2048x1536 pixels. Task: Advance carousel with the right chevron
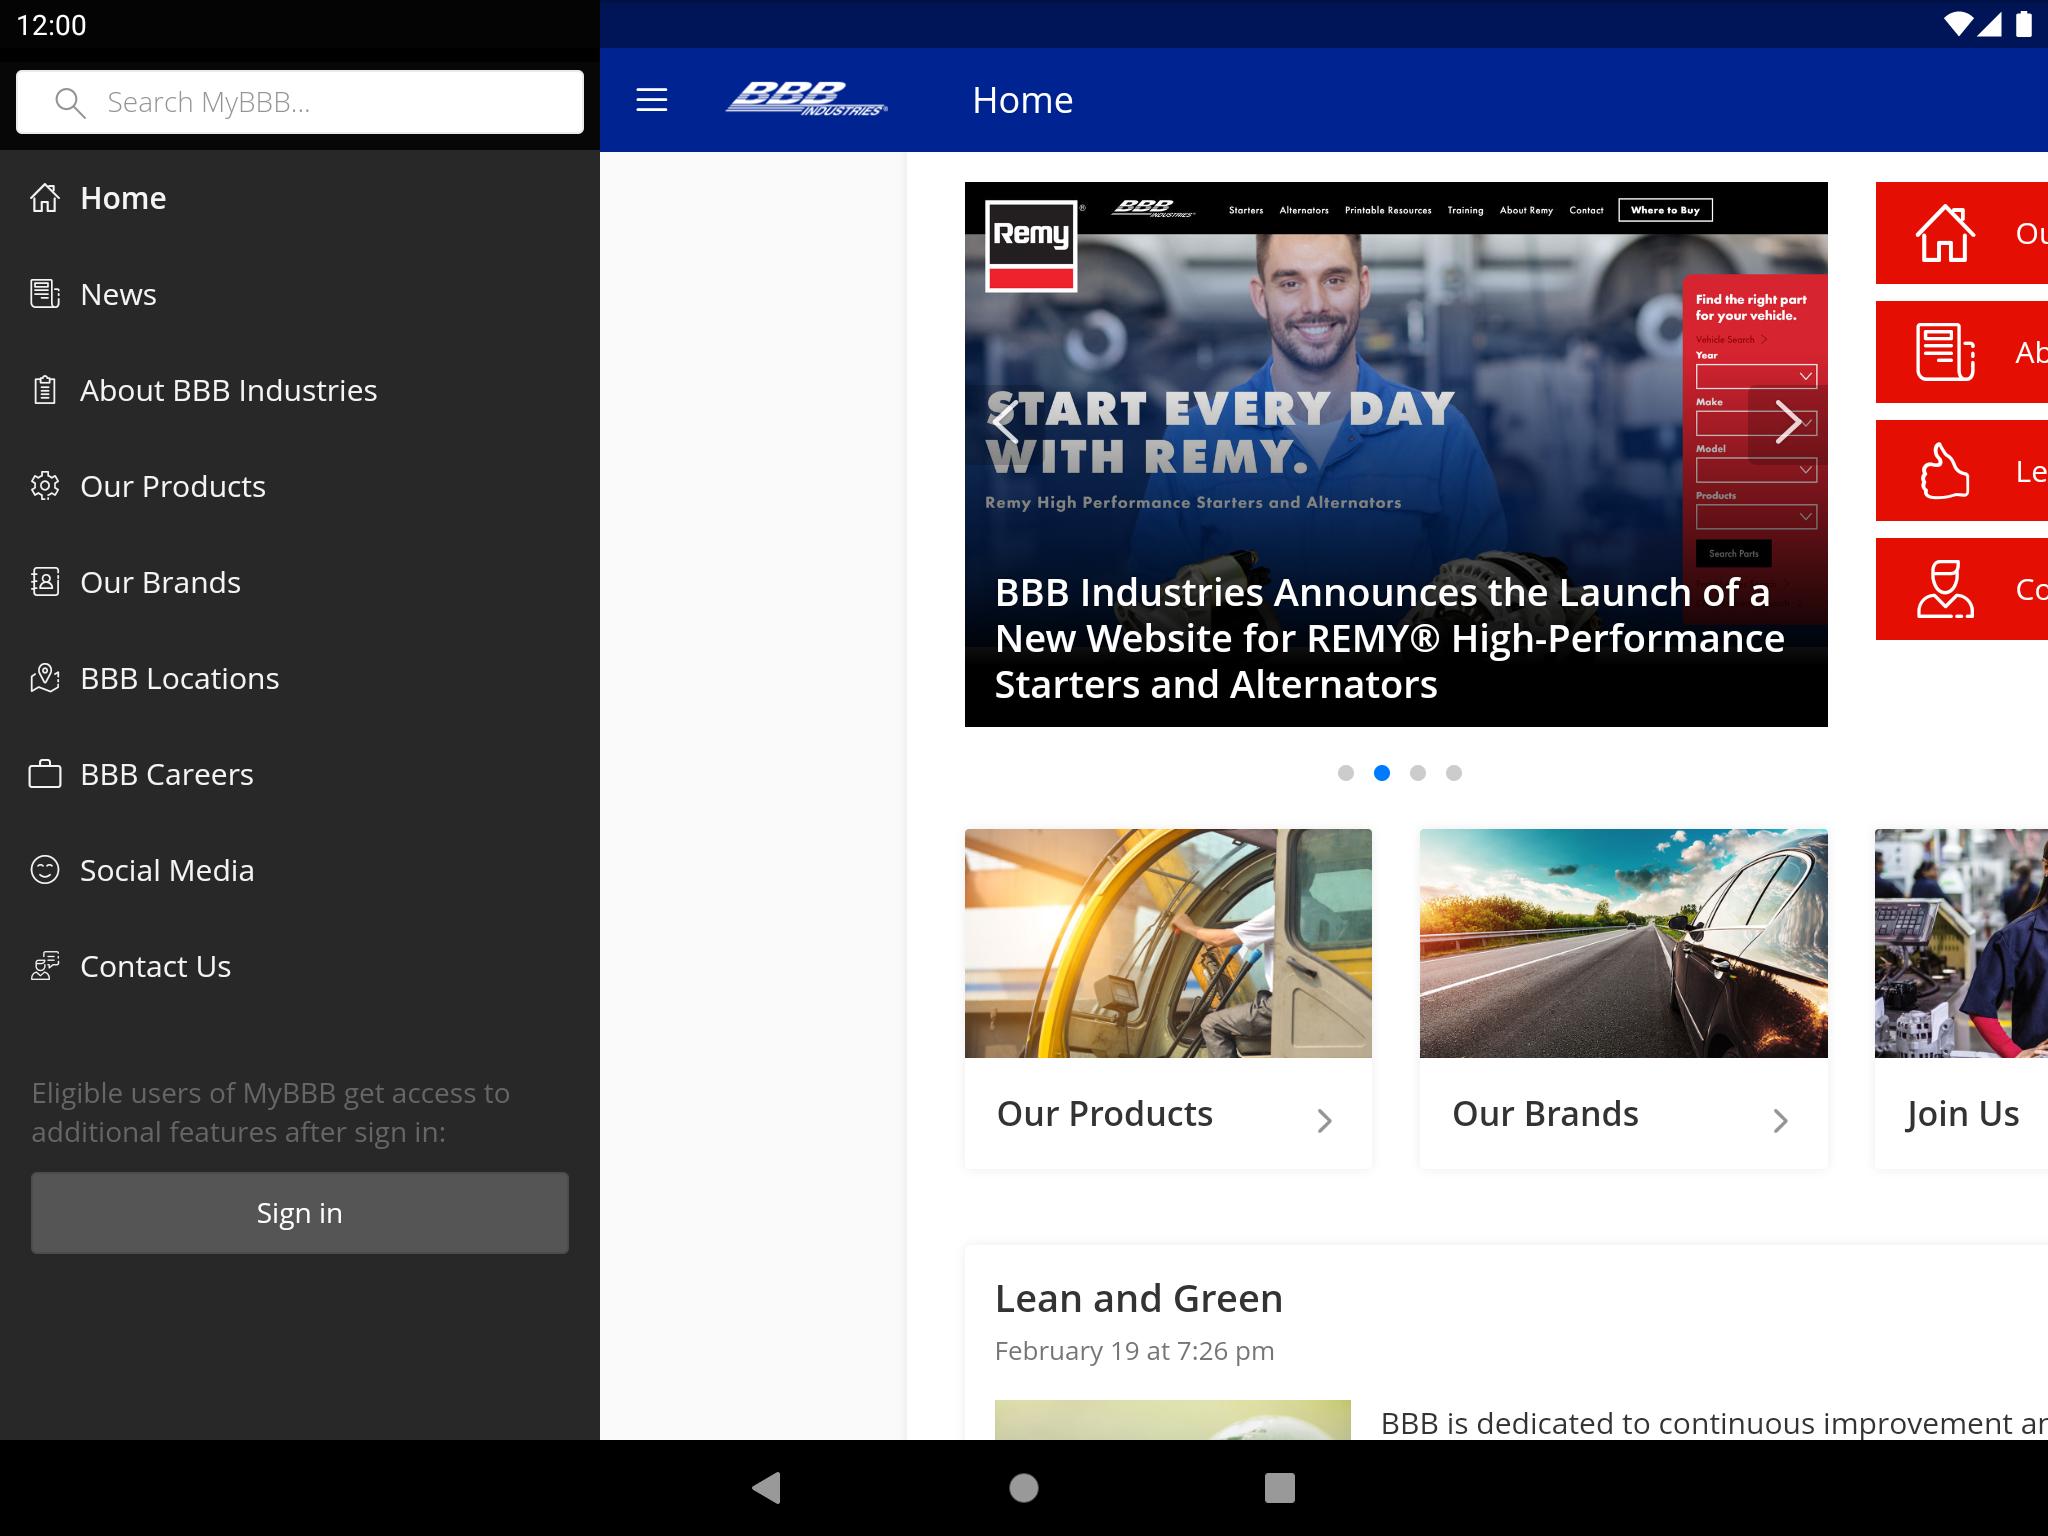1787,422
